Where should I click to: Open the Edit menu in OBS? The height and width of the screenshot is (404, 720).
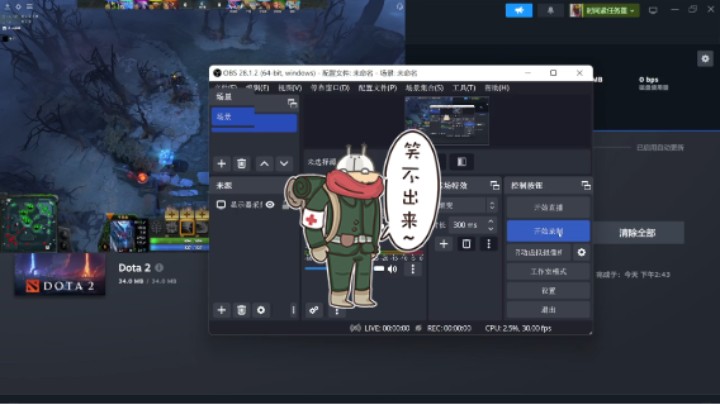tap(257, 88)
